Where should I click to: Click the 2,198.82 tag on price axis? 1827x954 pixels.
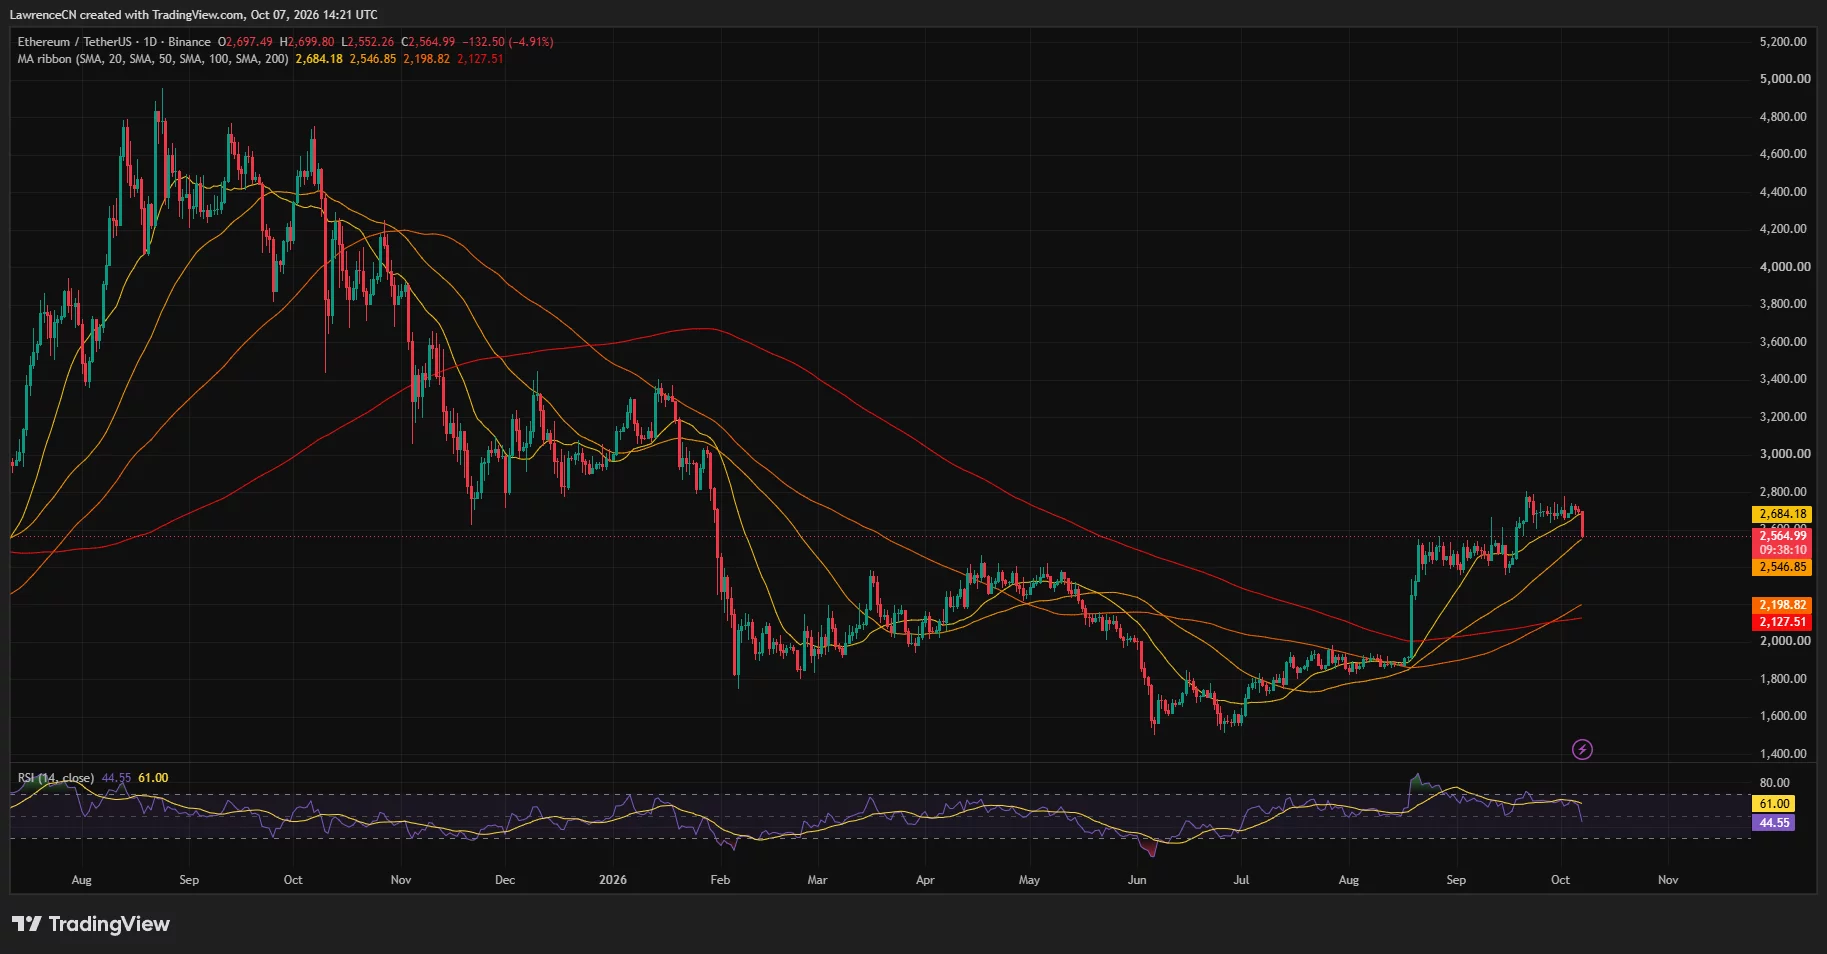click(1783, 605)
